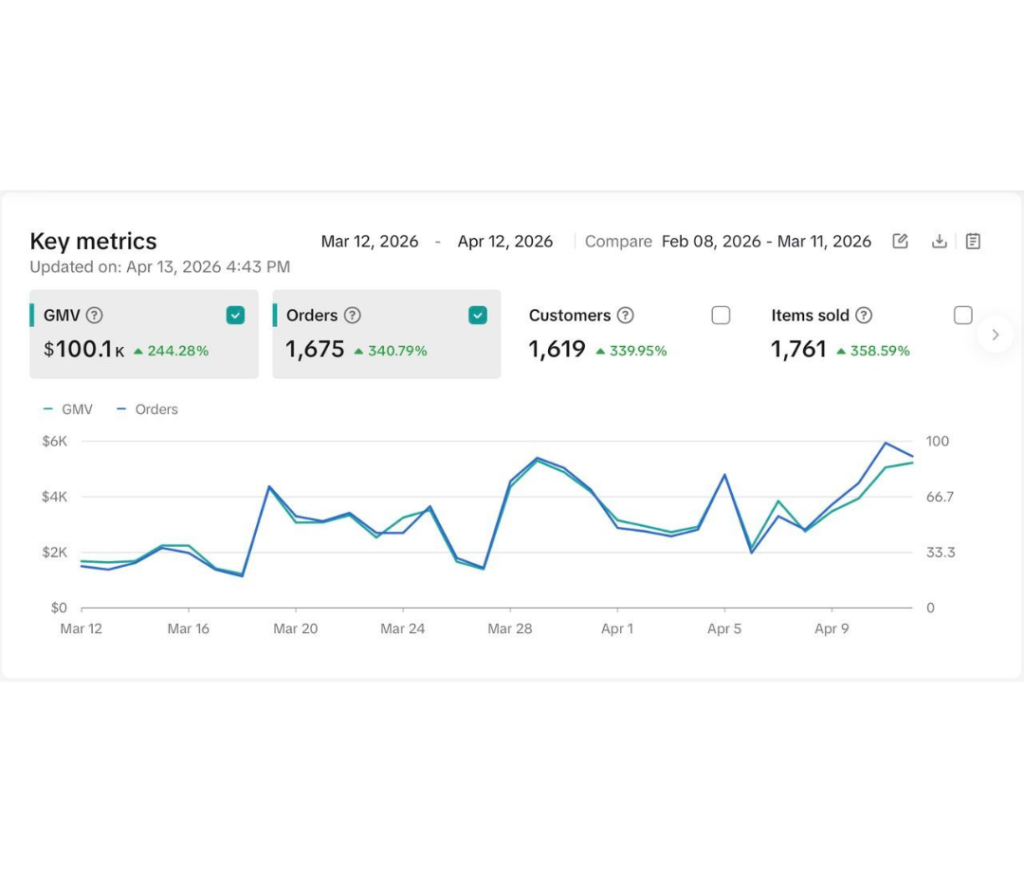Open the report notes icon

coord(973,241)
